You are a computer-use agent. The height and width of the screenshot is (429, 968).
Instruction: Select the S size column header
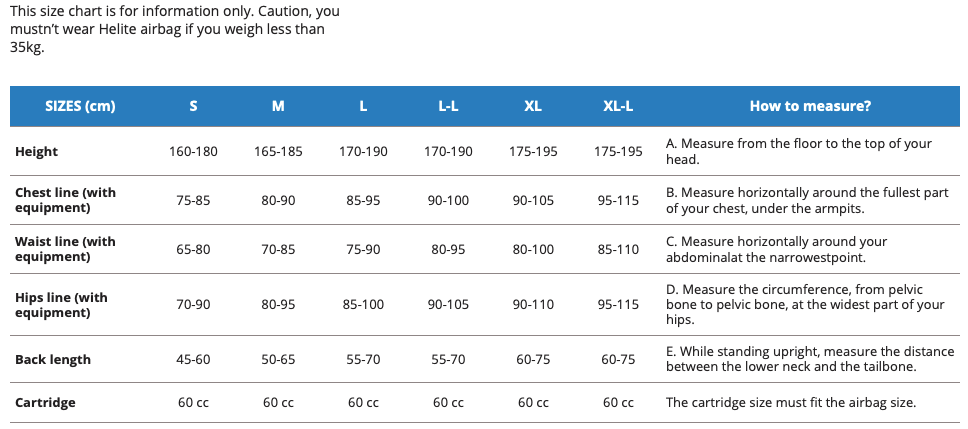[193, 106]
